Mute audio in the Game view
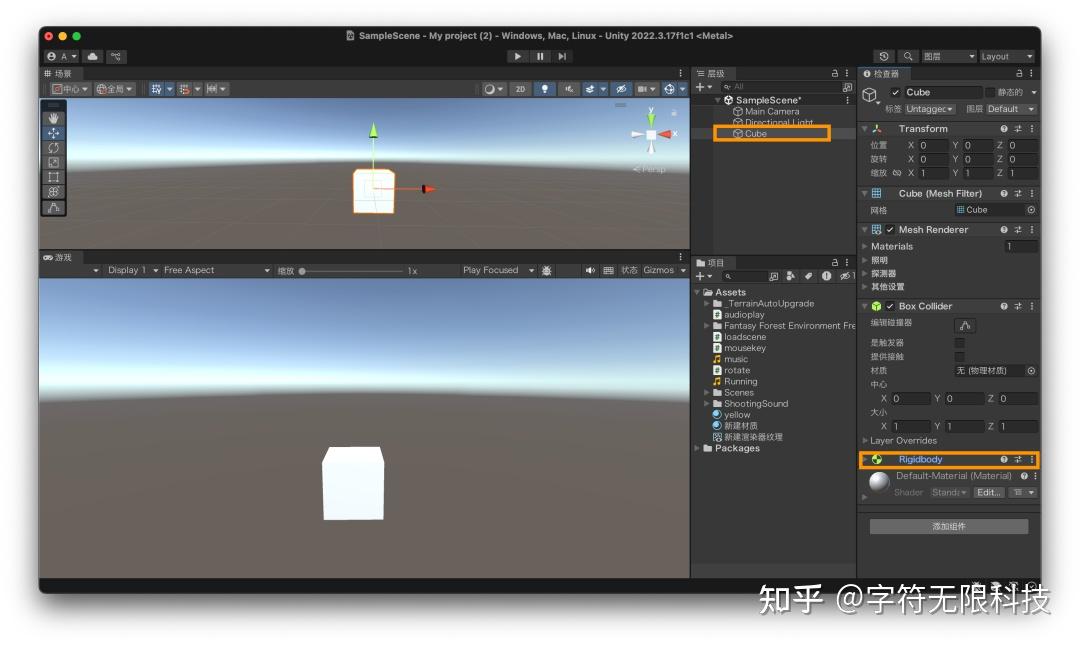This screenshot has width=1080, height=645. [590, 270]
